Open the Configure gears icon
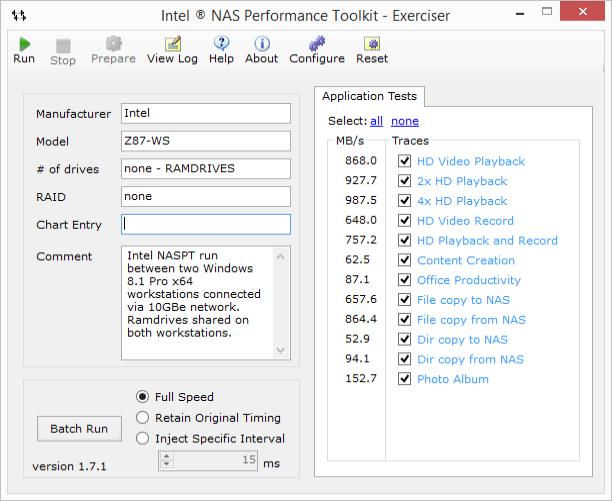The width and height of the screenshot is (612, 501). [317, 44]
